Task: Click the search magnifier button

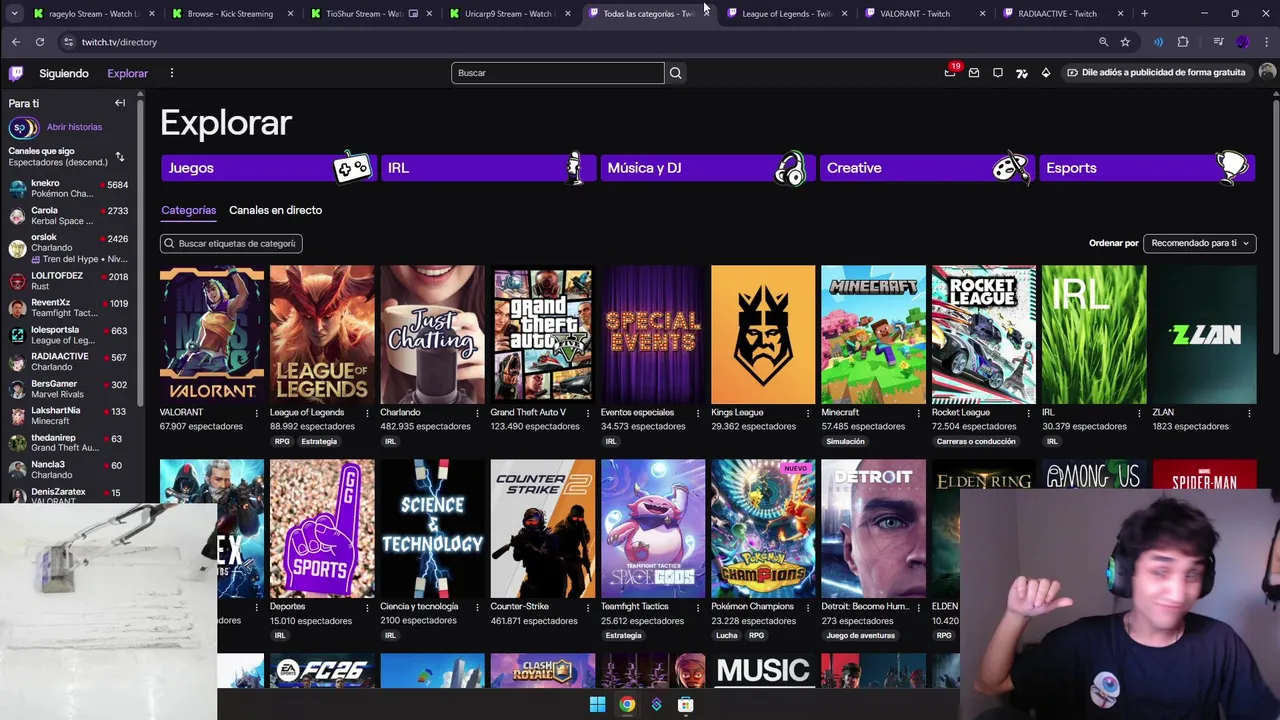Action: point(676,73)
